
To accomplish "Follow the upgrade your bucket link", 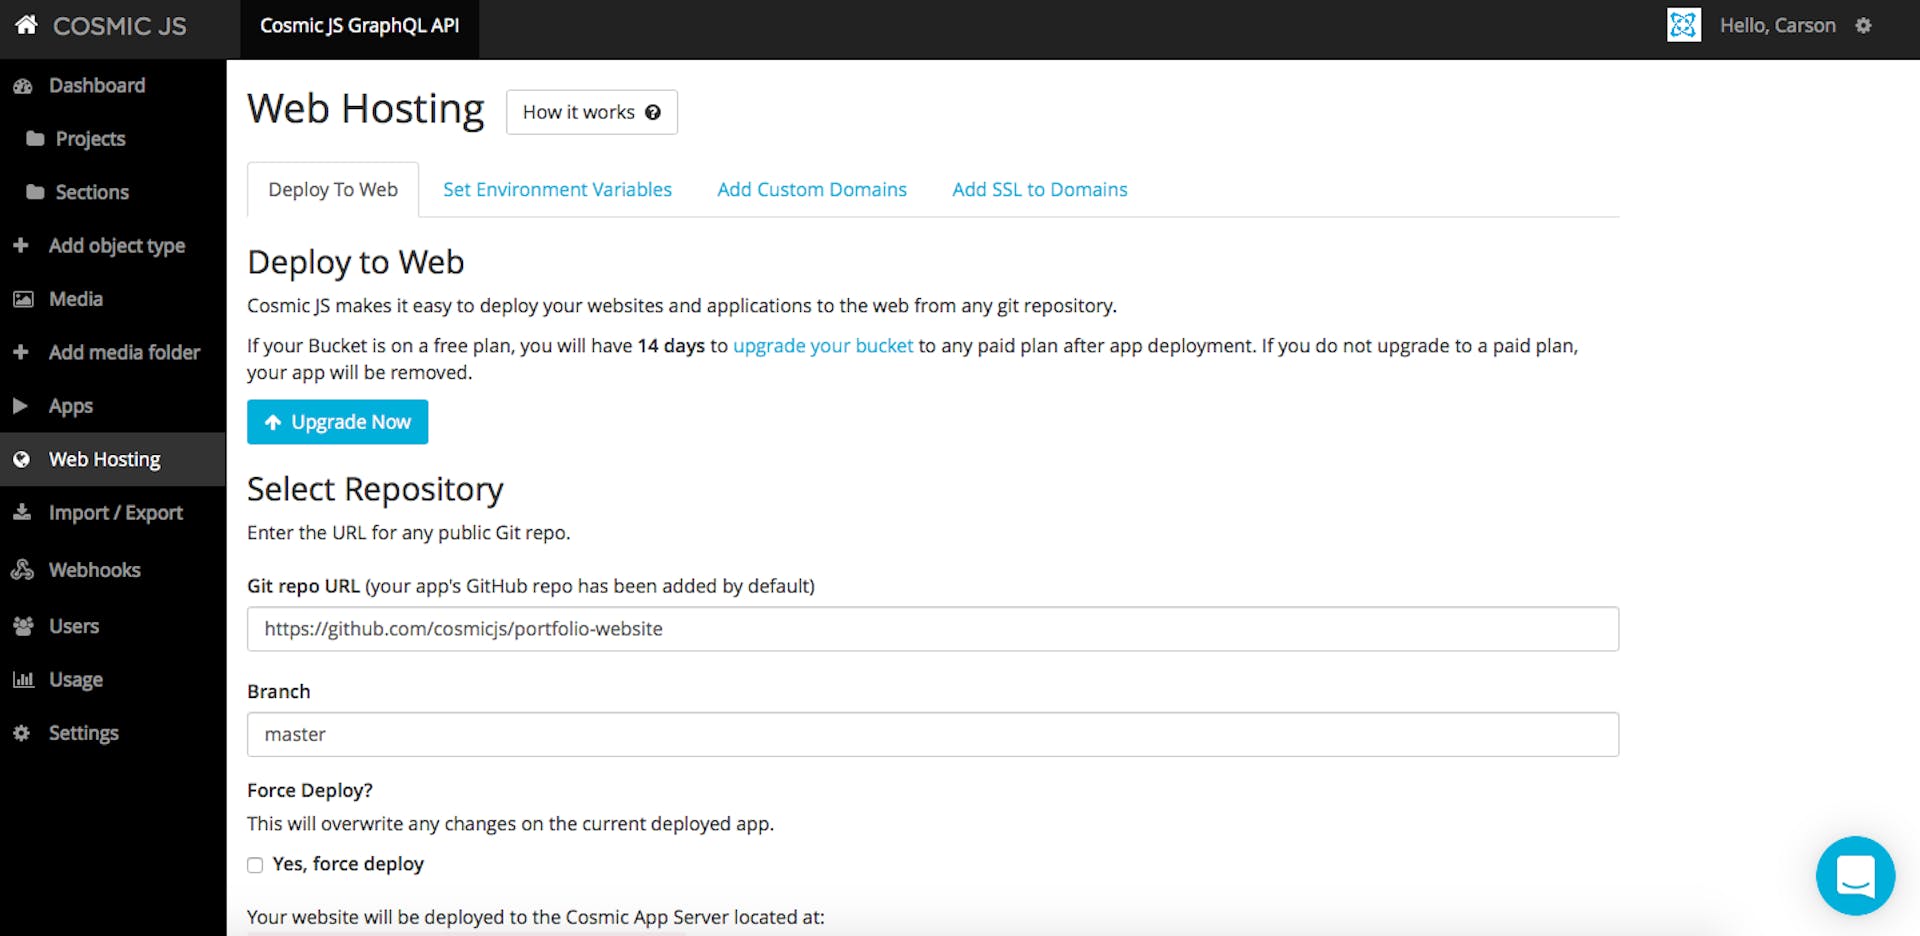I will click(822, 345).
